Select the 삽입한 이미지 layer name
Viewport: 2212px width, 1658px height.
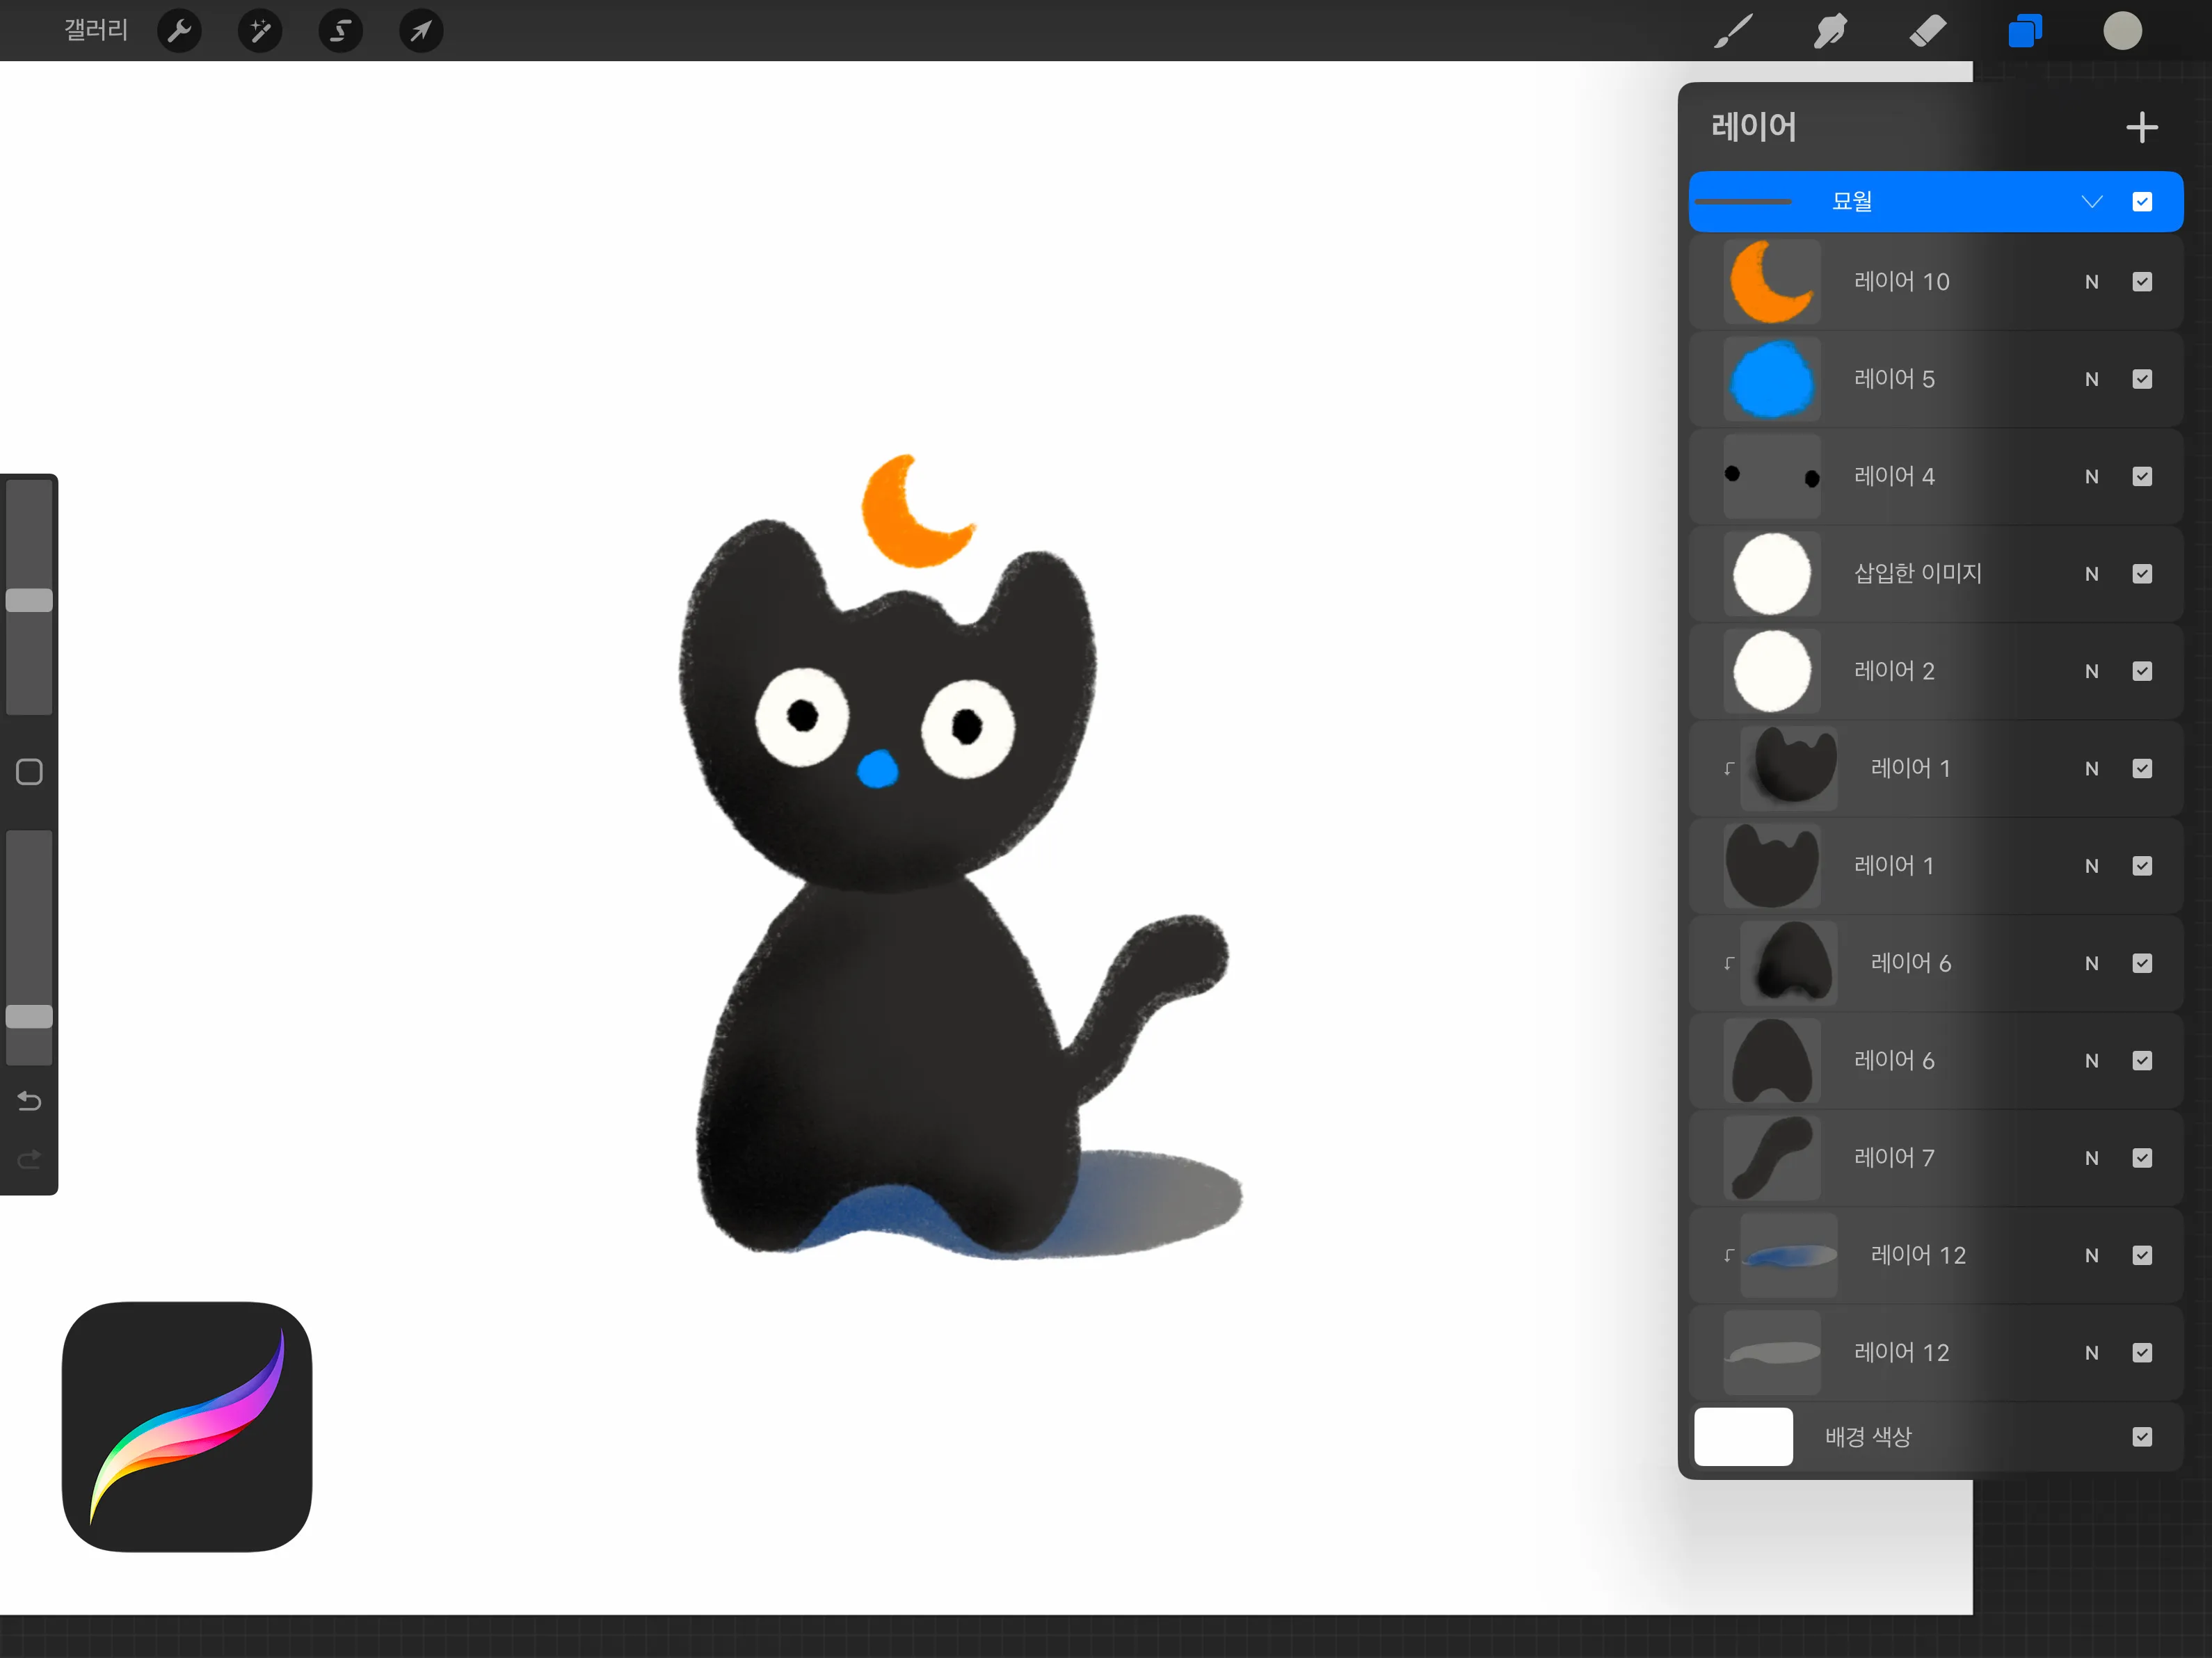coord(1917,574)
